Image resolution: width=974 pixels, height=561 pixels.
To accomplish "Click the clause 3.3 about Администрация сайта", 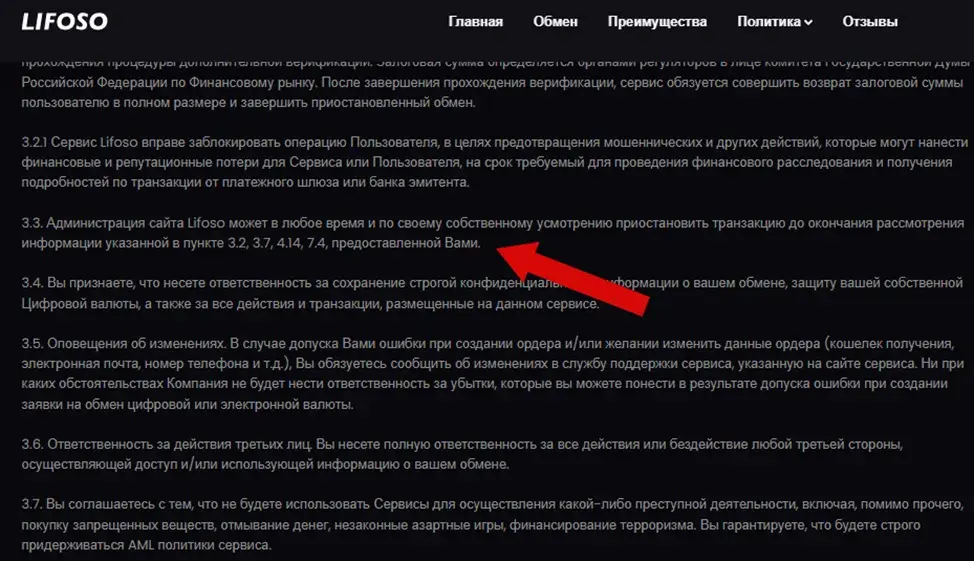I will (493, 233).
